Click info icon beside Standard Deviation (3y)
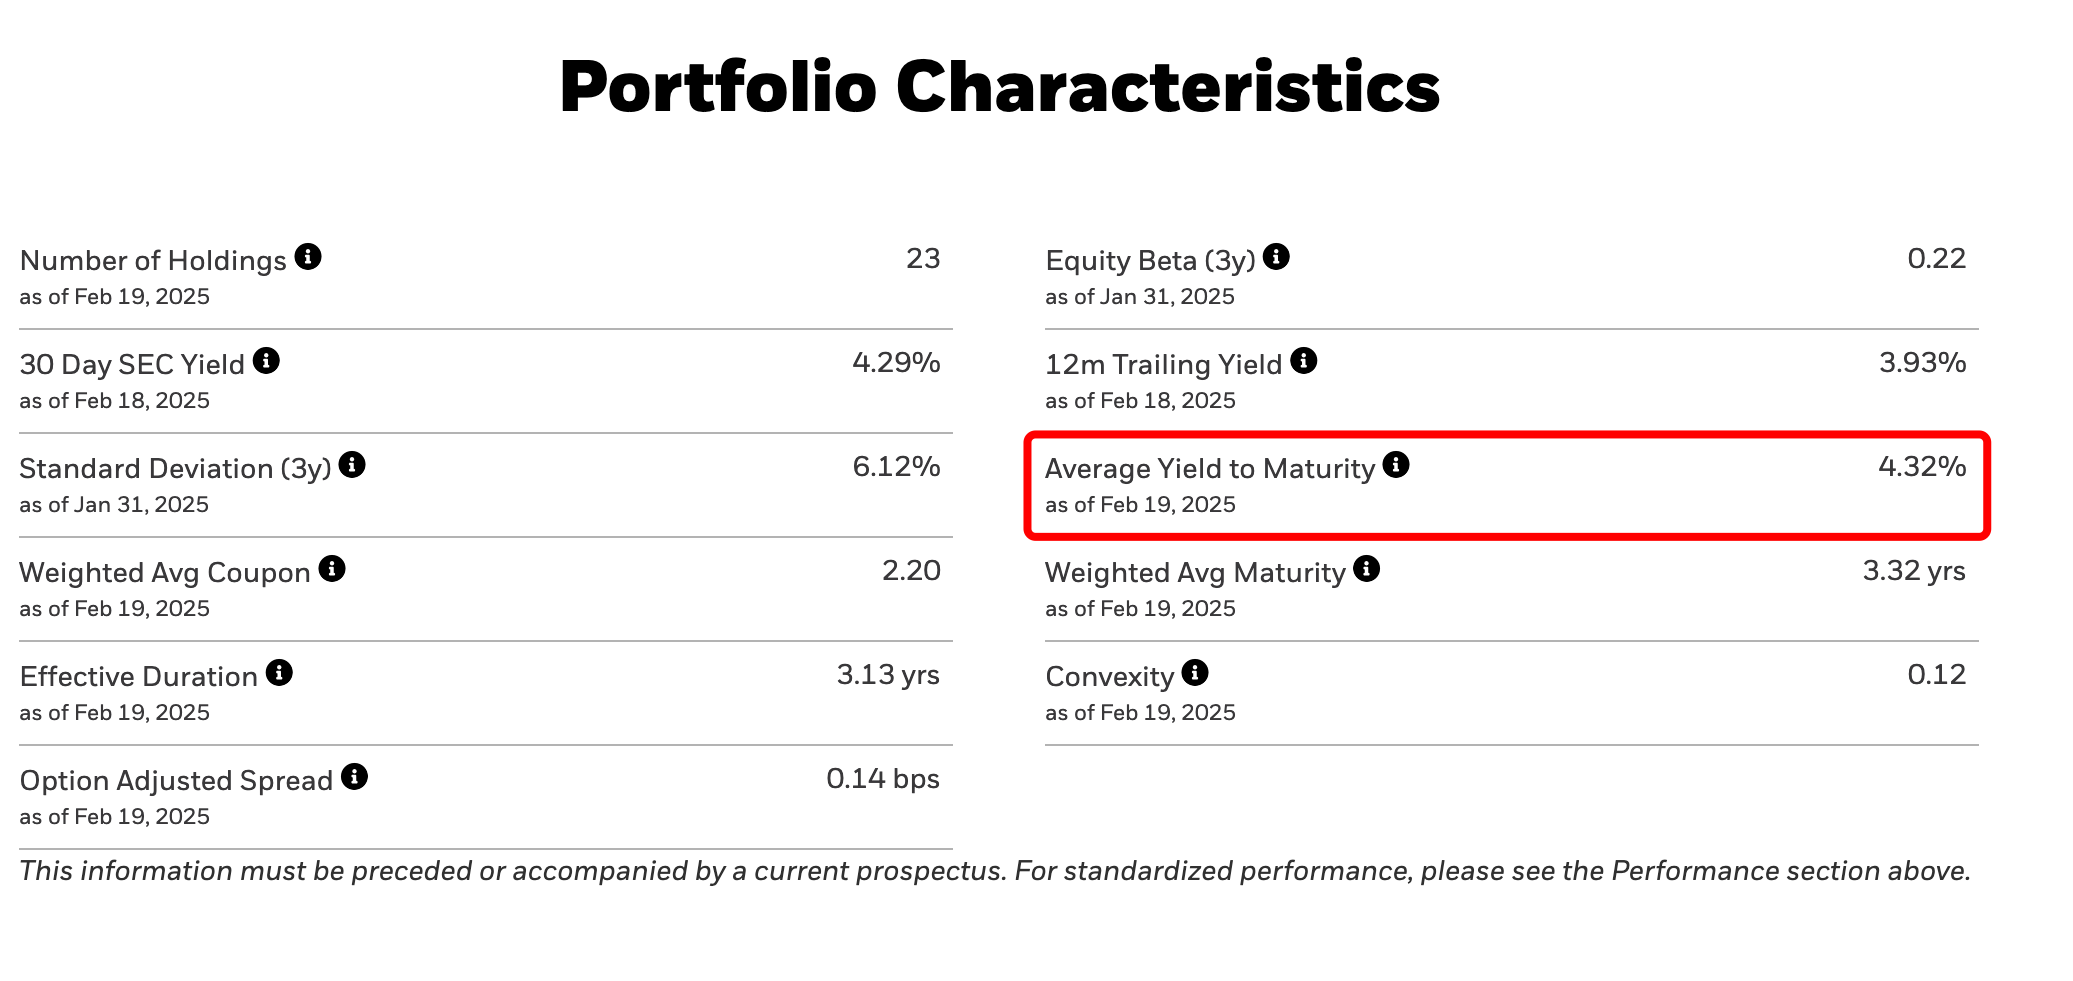 [x=352, y=465]
